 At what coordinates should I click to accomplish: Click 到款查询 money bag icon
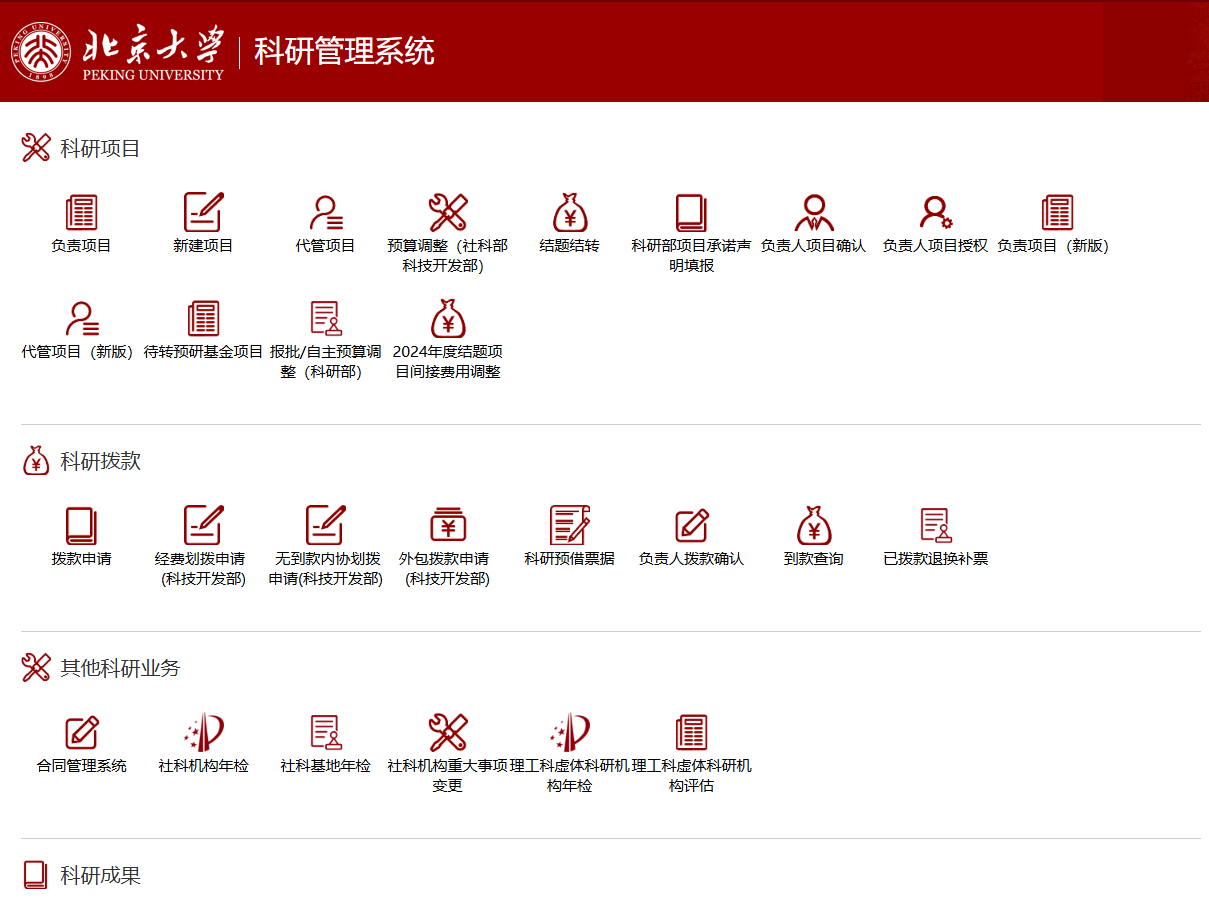[x=813, y=526]
